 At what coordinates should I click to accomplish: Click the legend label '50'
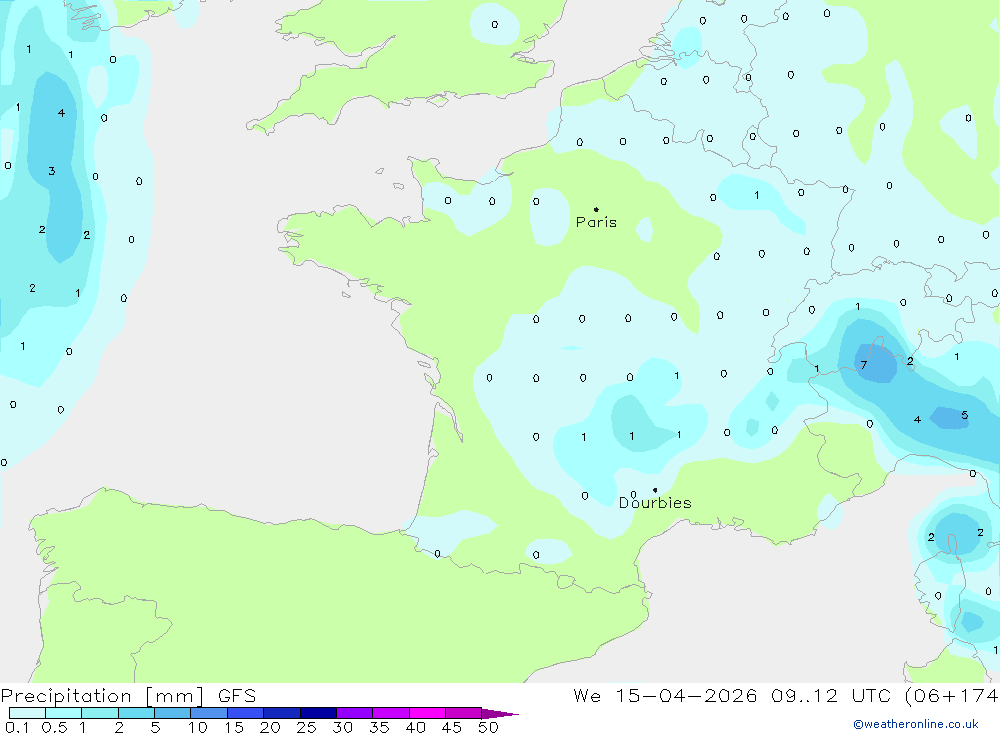[x=488, y=727]
